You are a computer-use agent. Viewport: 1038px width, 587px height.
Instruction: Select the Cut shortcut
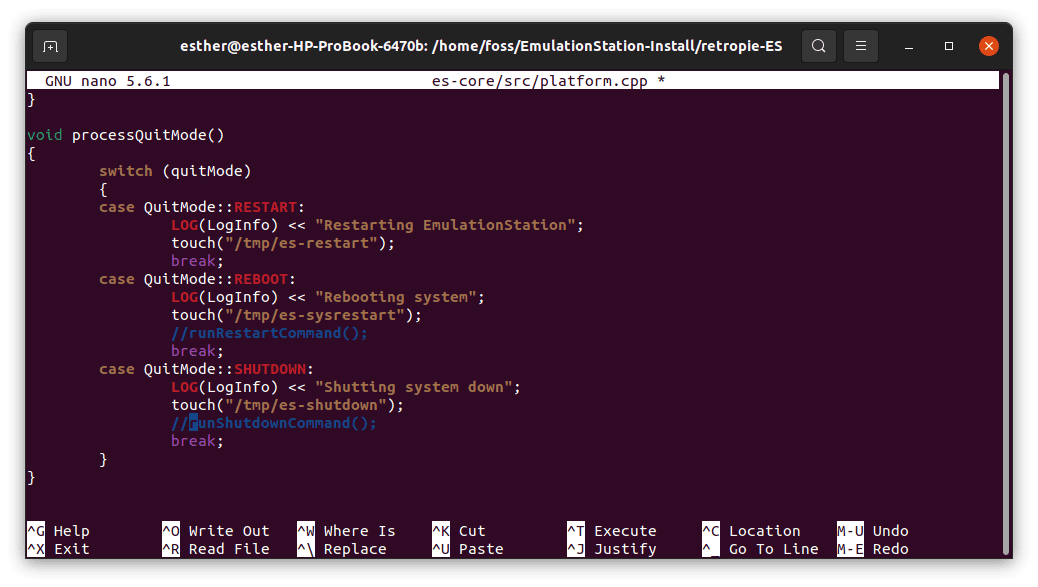pyautogui.click(x=471, y=530)
